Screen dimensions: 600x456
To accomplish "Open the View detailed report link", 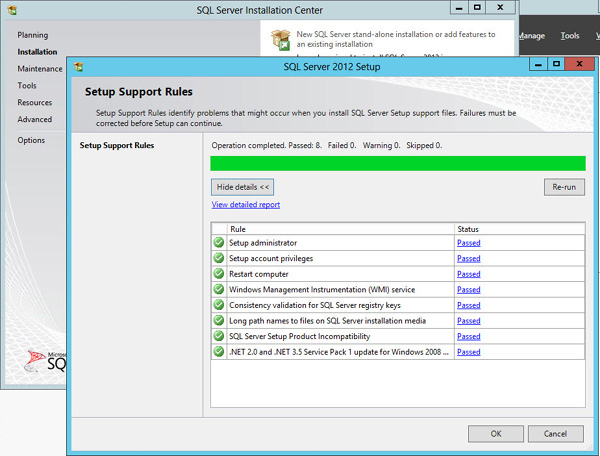I will (246, 205).
